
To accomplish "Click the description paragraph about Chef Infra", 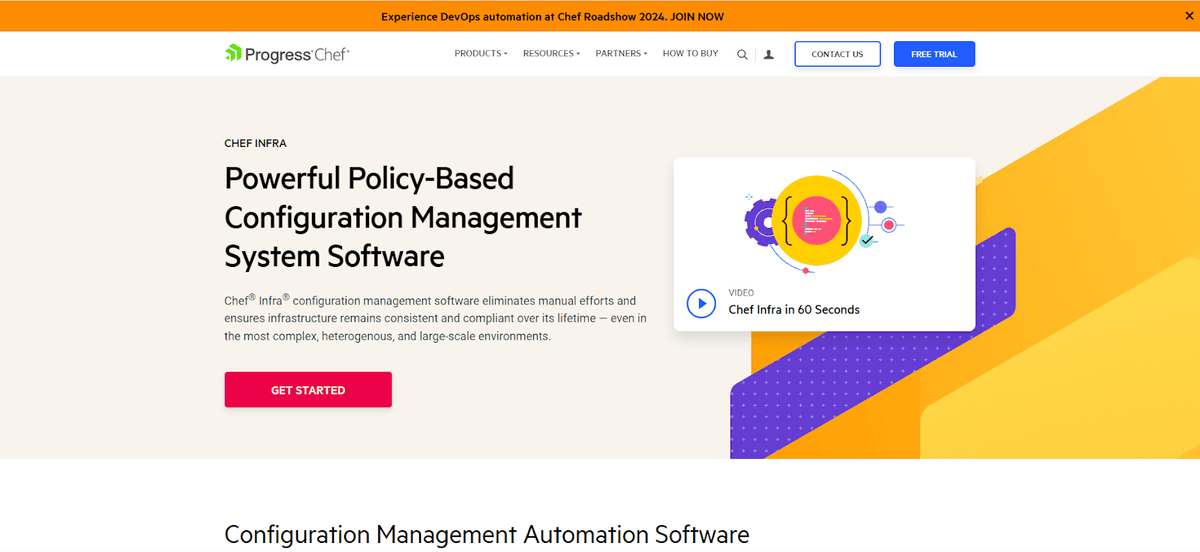I will click(x=436, y=318).
